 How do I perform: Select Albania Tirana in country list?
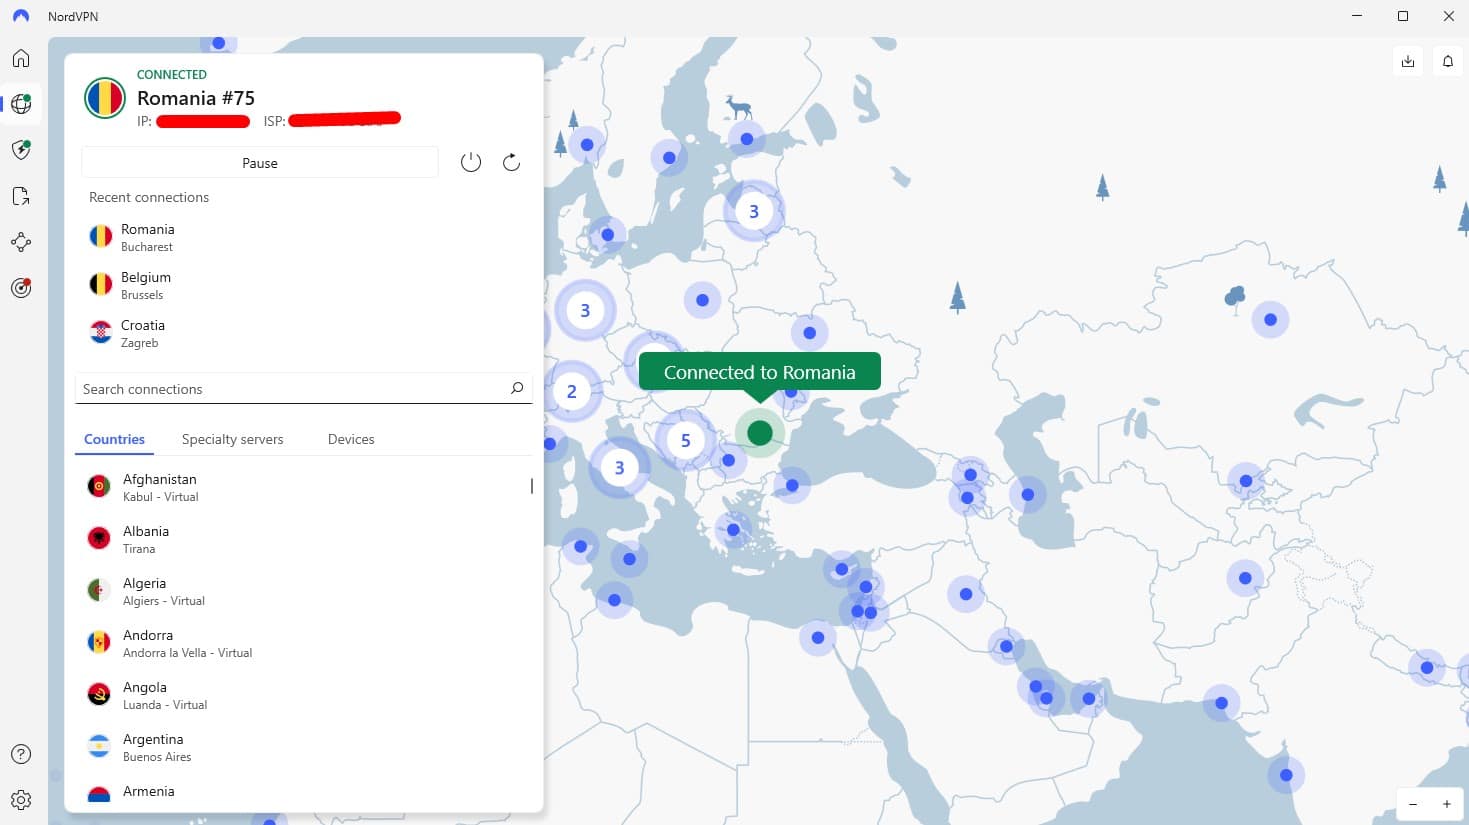click(146, 539)
